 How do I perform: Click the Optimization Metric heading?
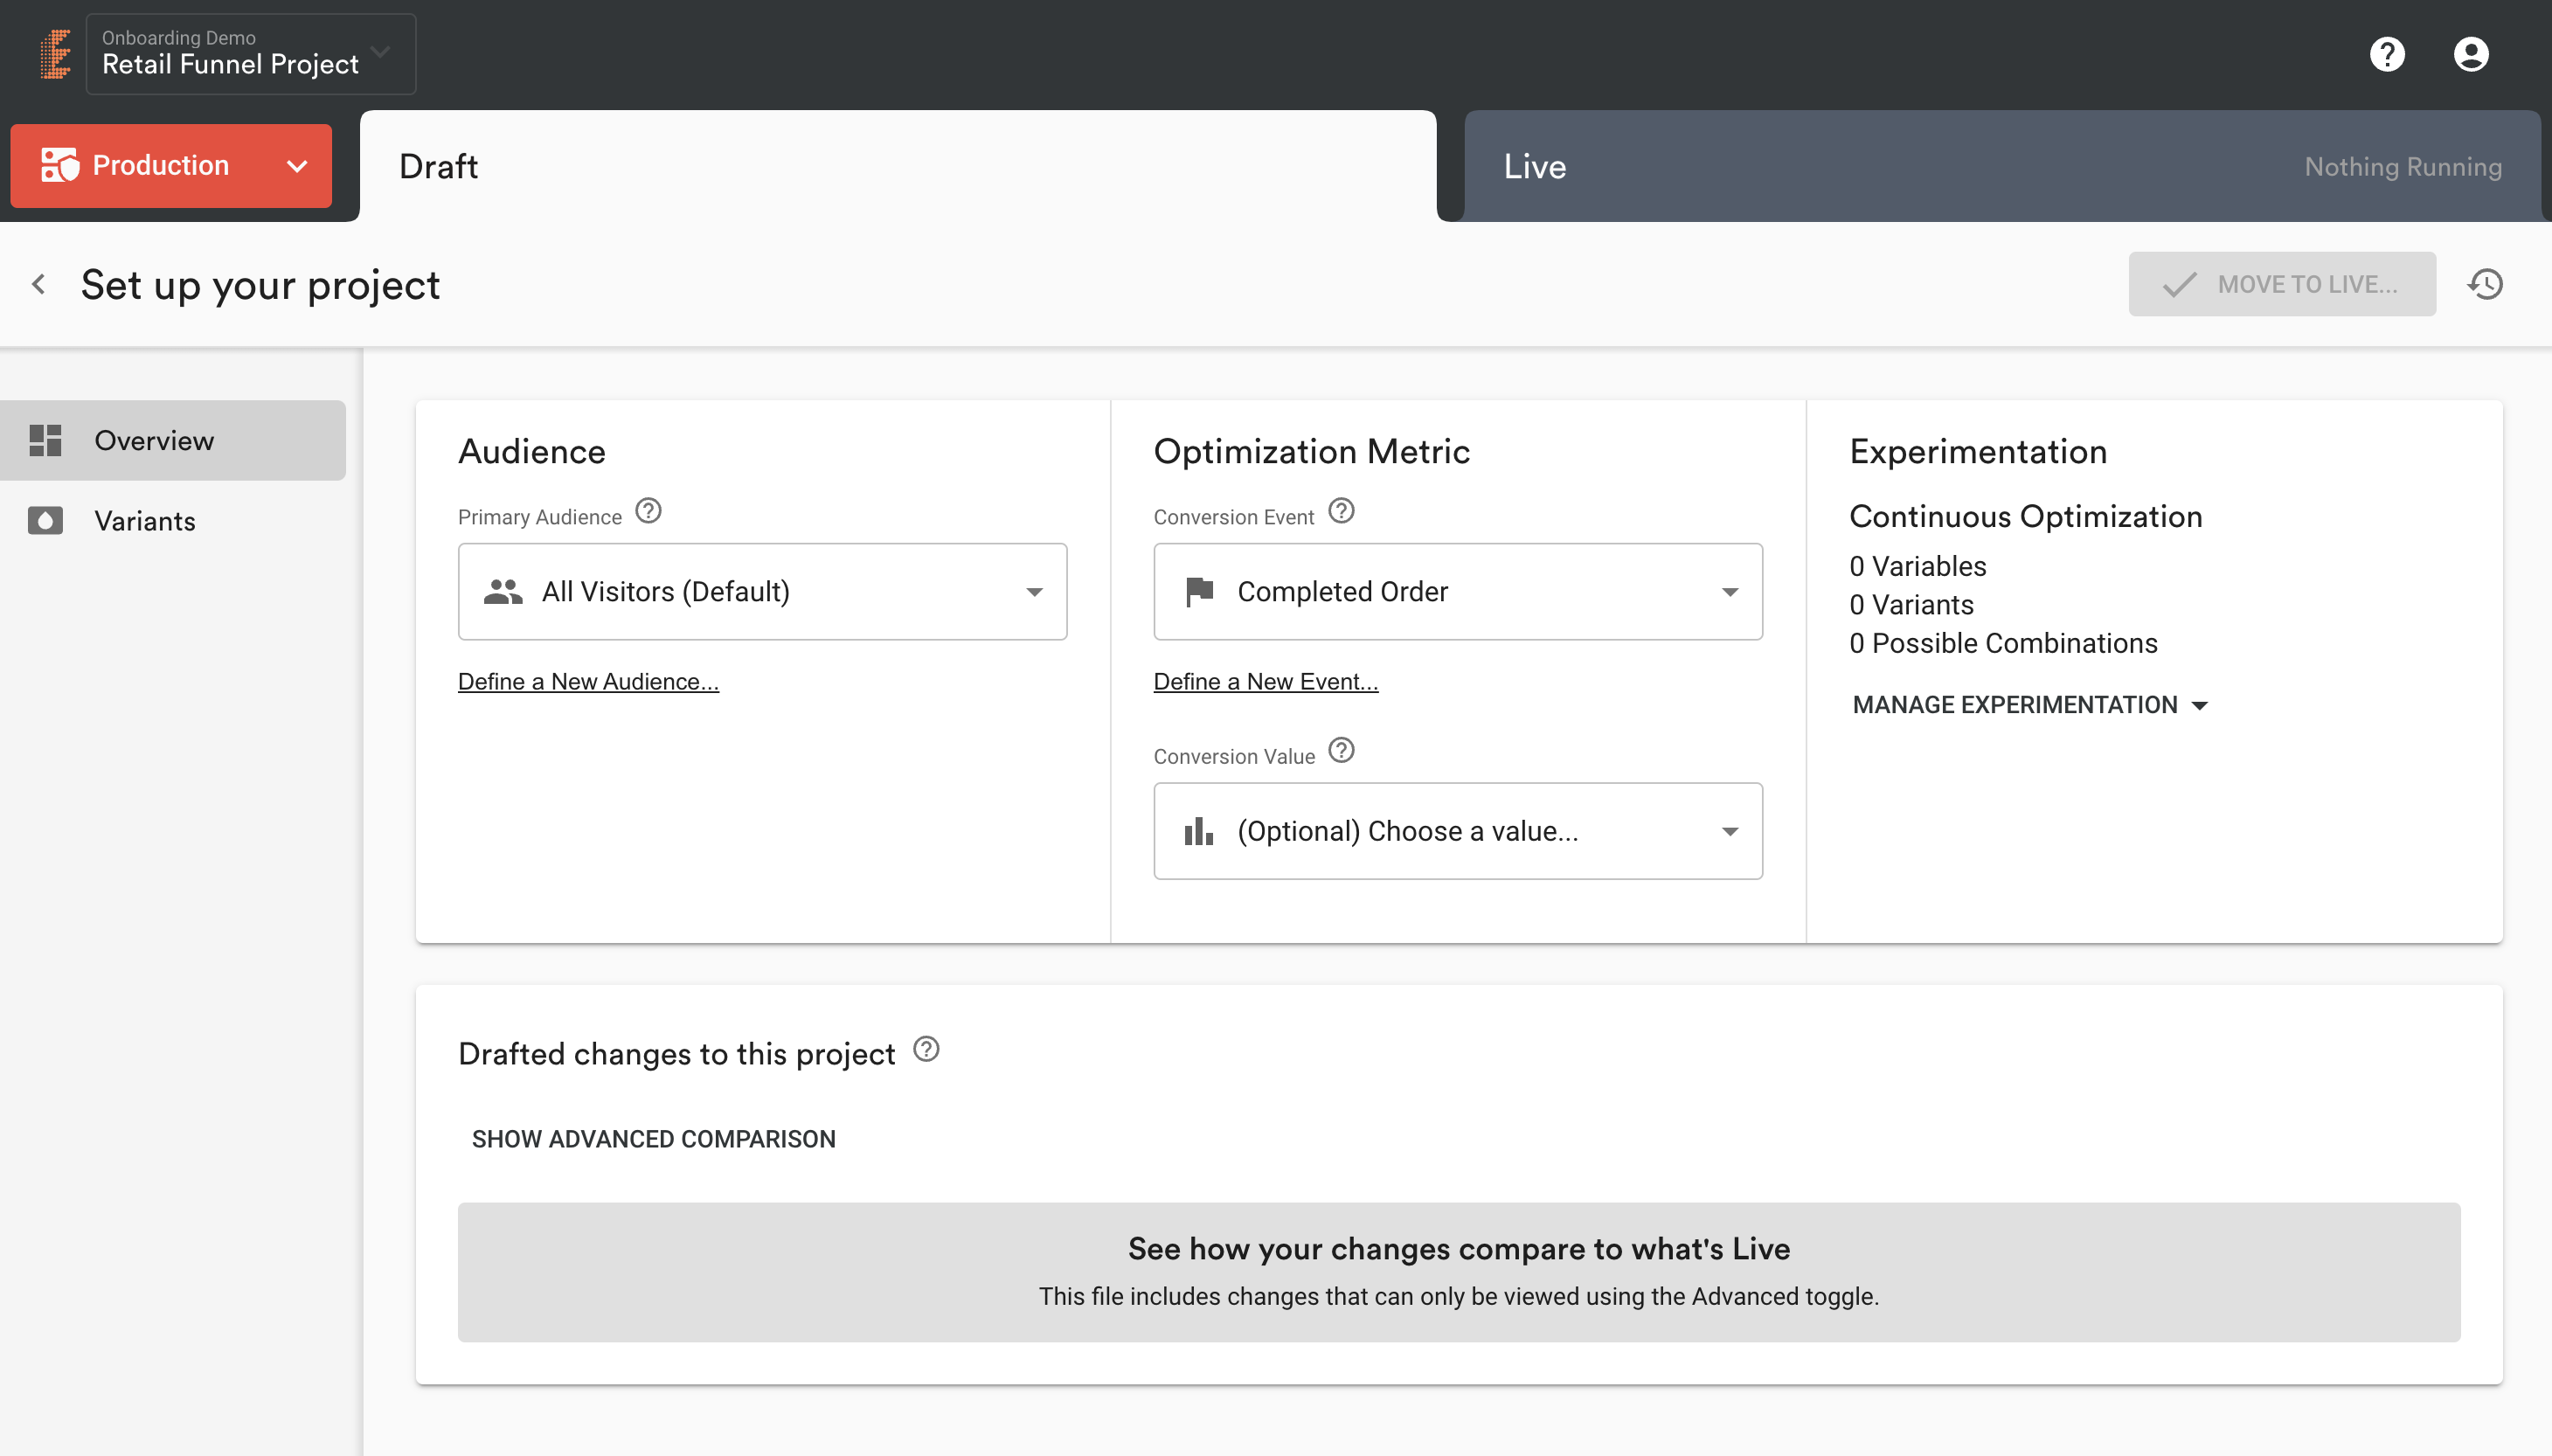(x=1311, y=451)
